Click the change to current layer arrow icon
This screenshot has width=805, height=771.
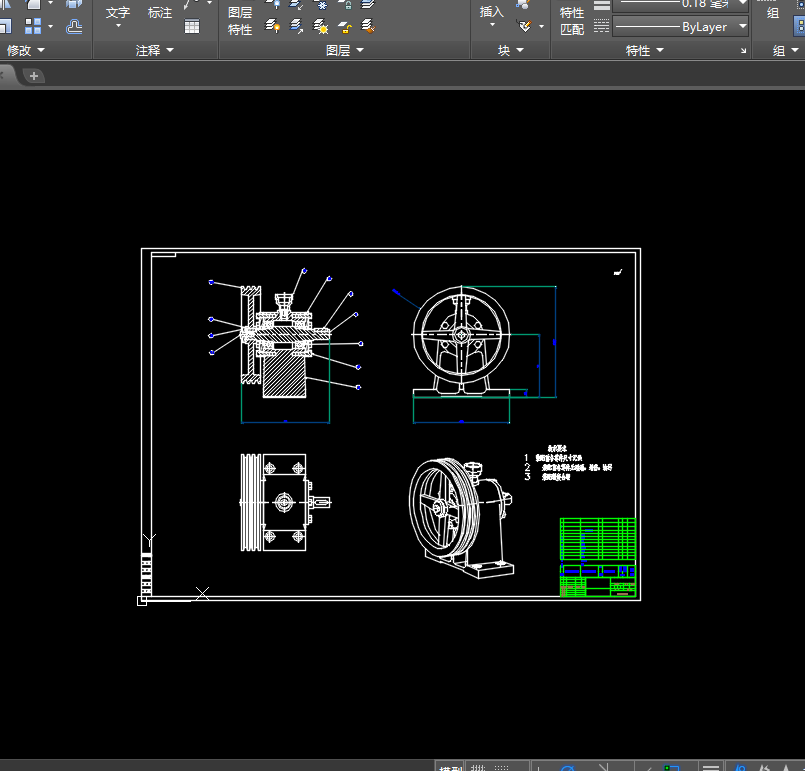tap(296, 26)
